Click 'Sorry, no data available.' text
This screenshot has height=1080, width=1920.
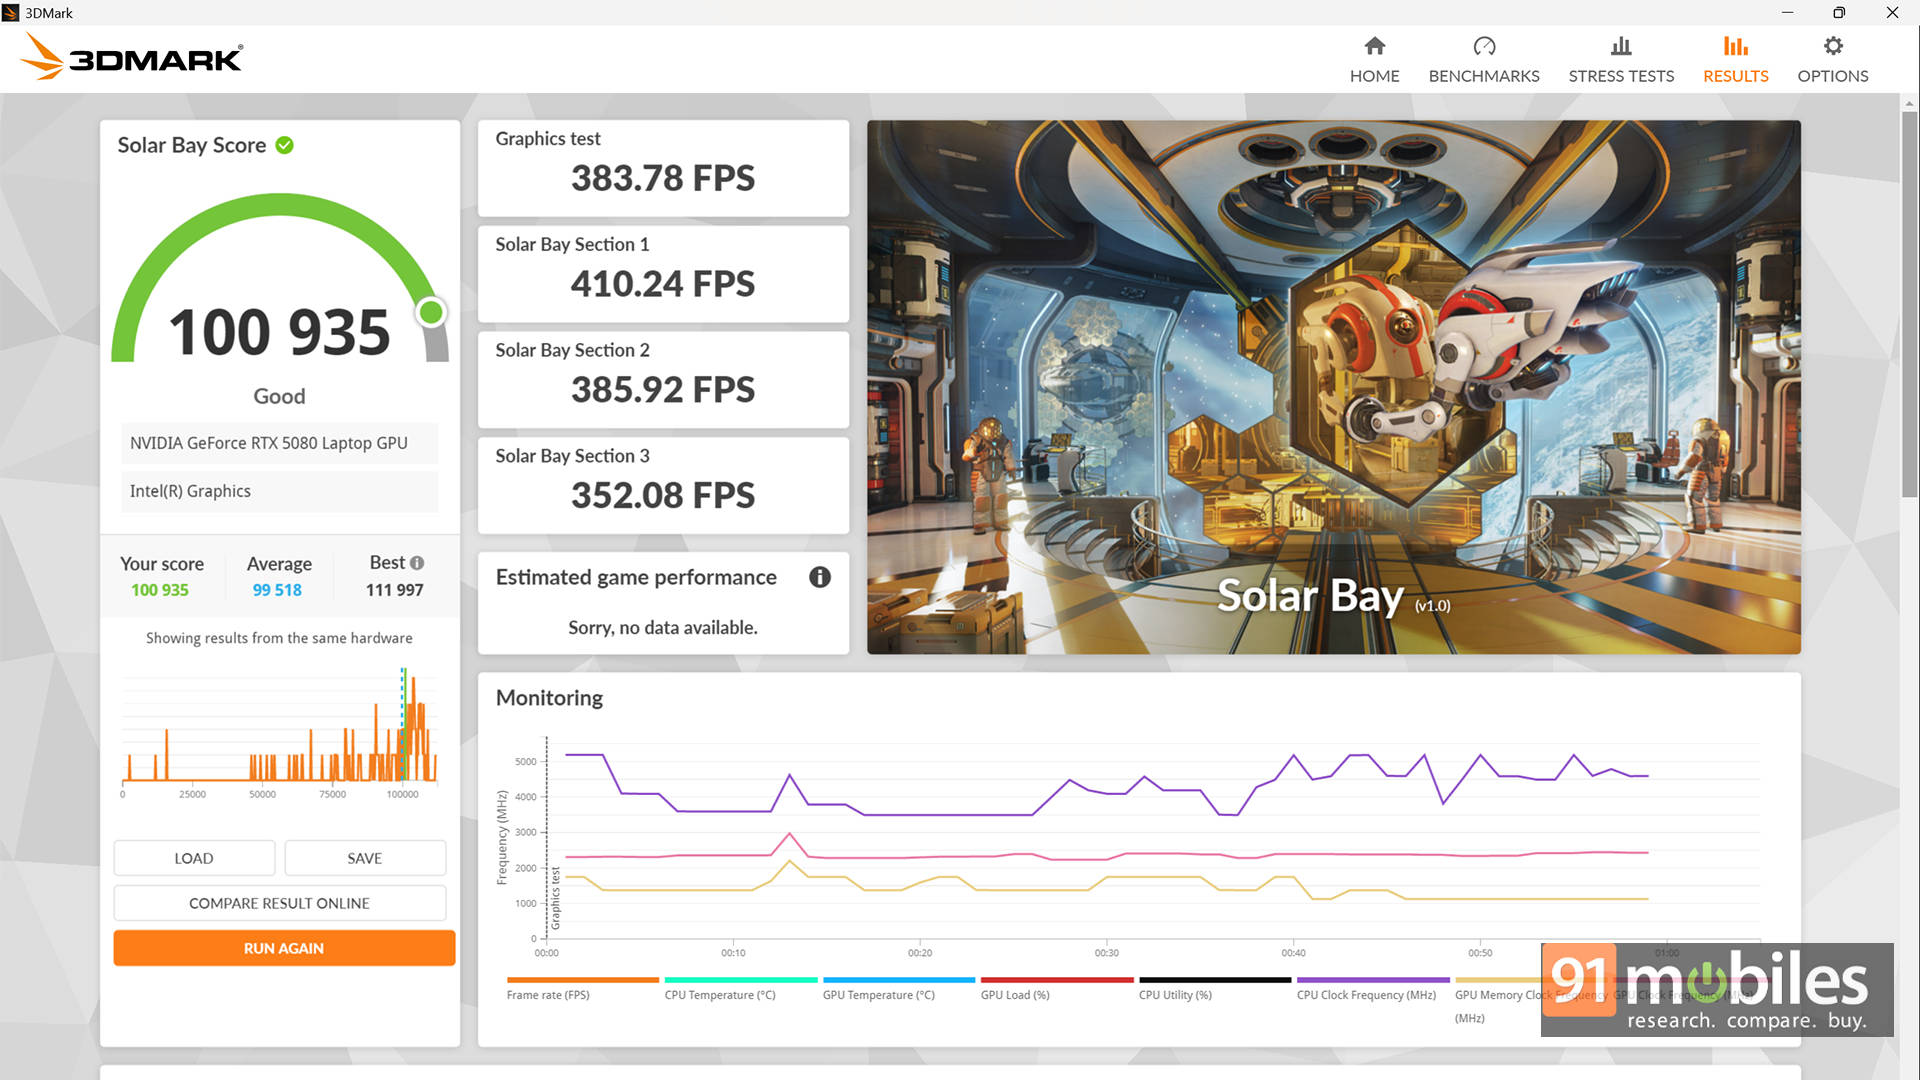(662, 628)
